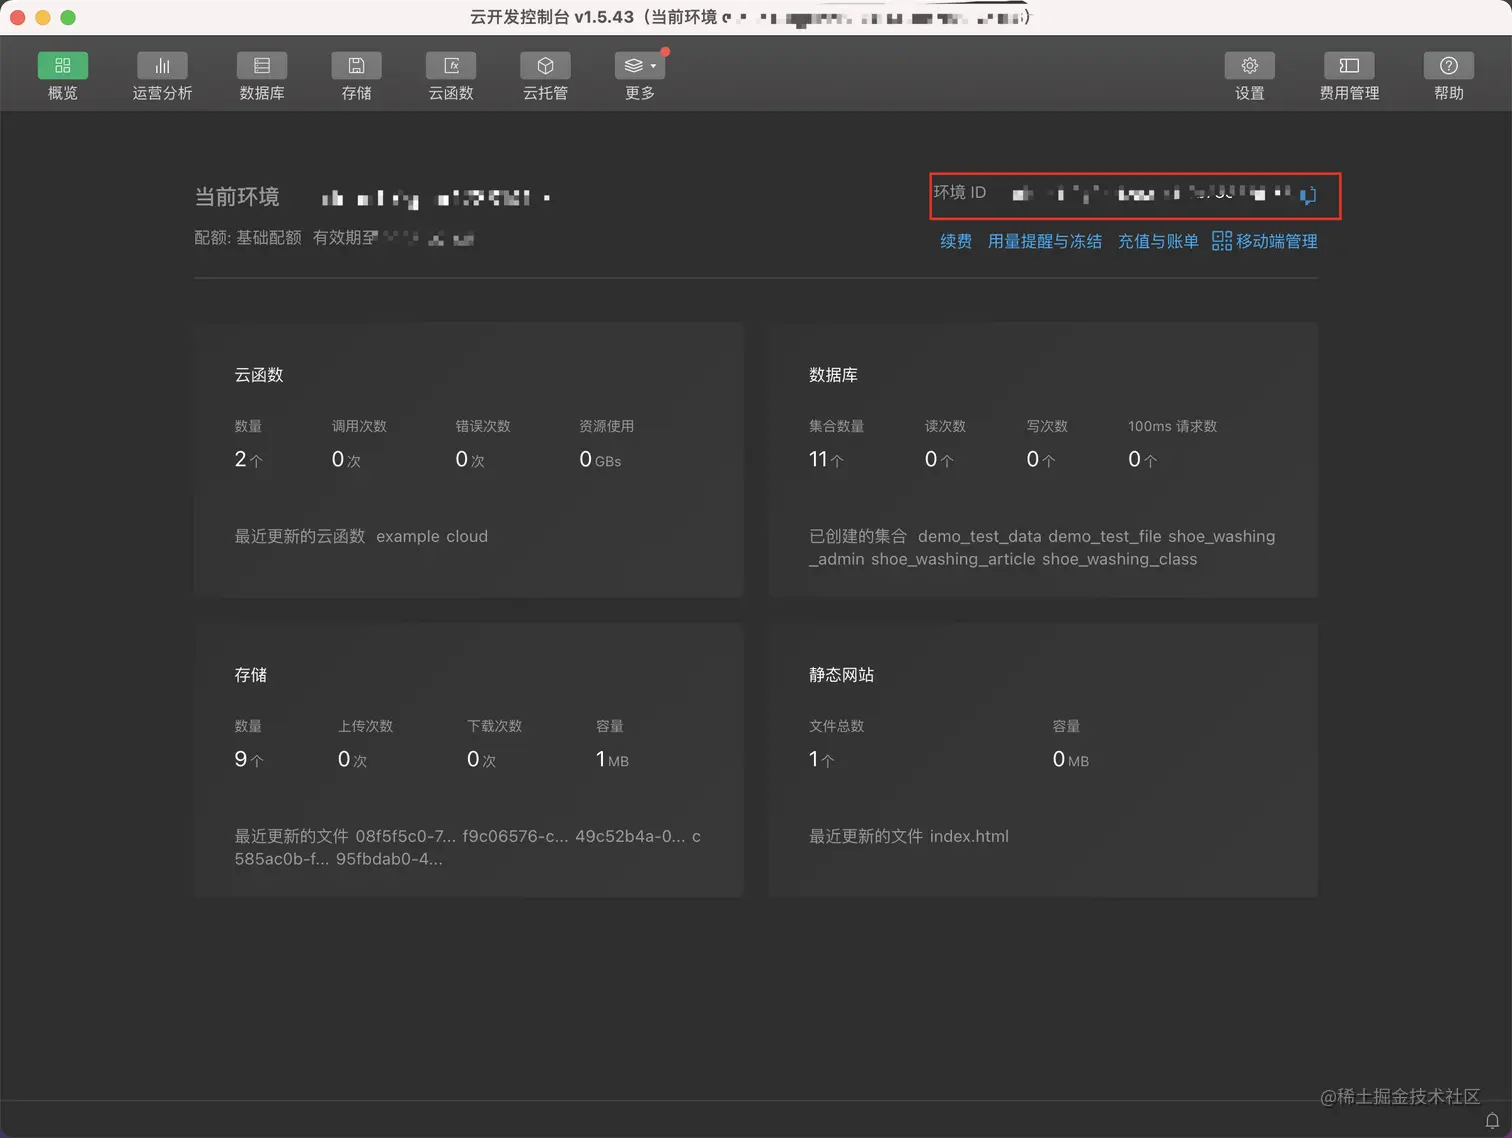
Task: Click the 写次数 label
Action: 1047,426
